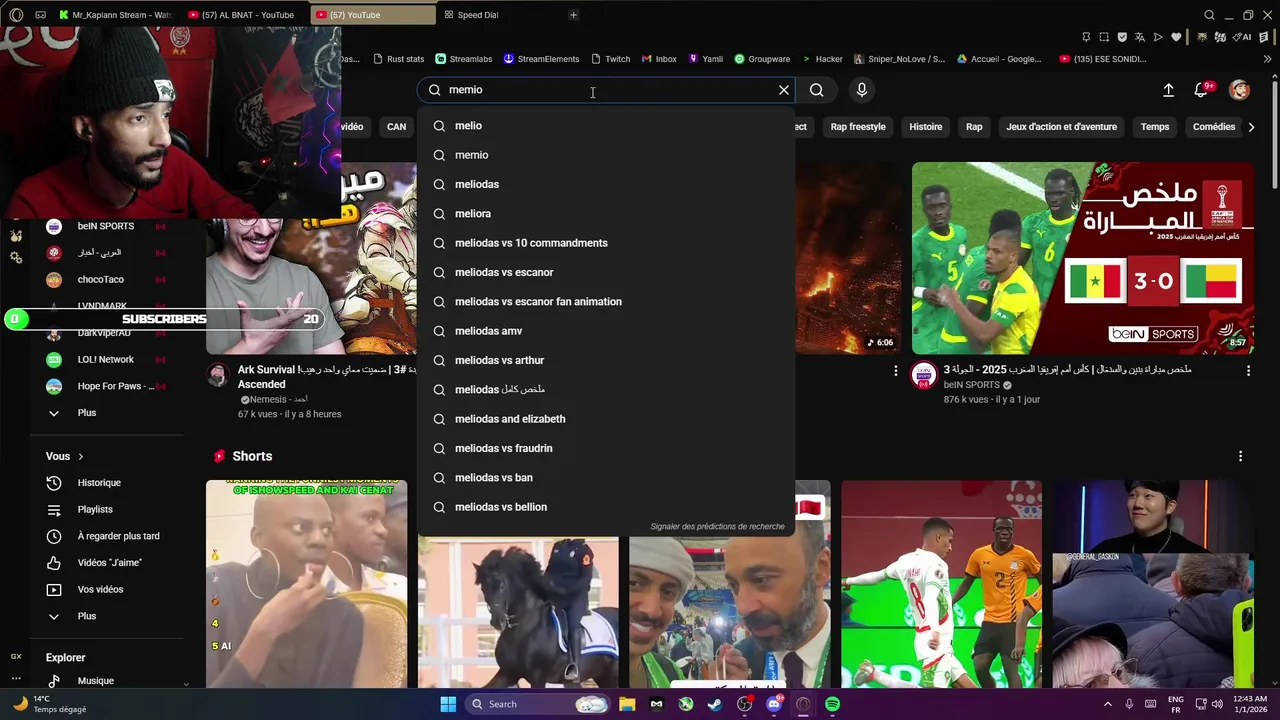Select the 'CAN' filter chip
This screenshot has height=720, width=1280.
397,127
